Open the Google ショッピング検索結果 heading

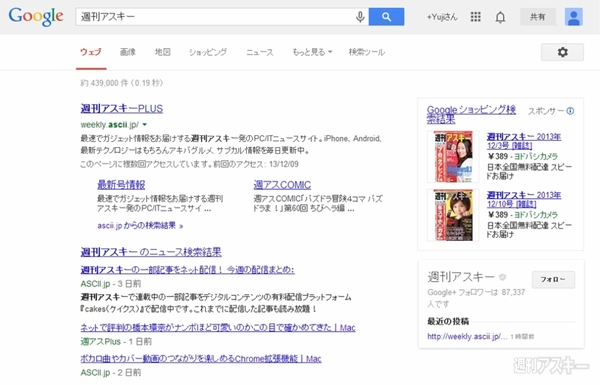tap(471, 114)
